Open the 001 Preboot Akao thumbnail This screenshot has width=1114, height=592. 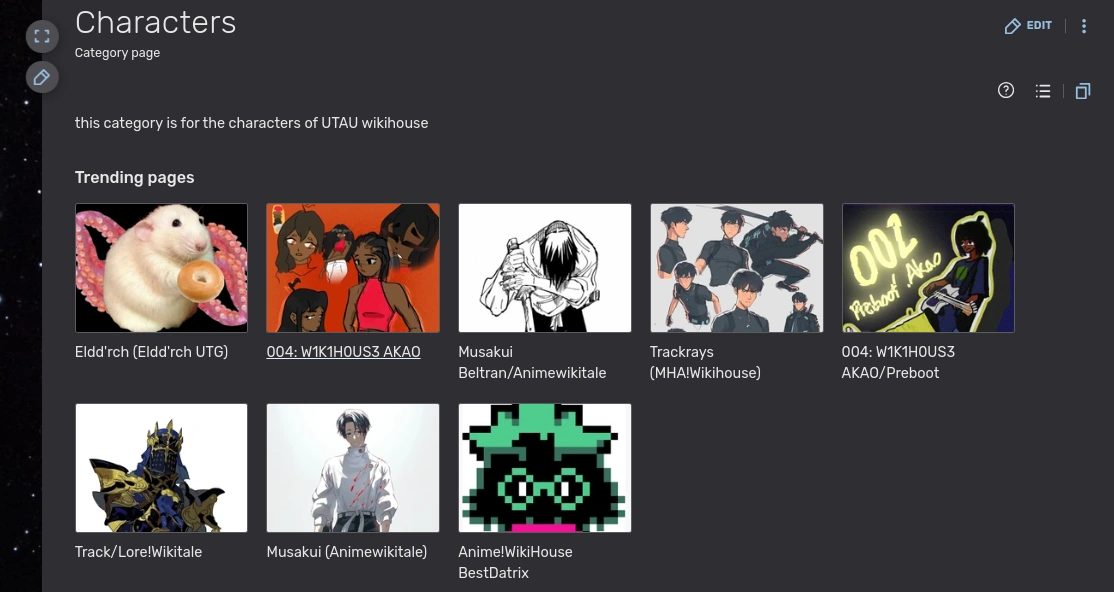pyautogui.click(x=928, y=268)
